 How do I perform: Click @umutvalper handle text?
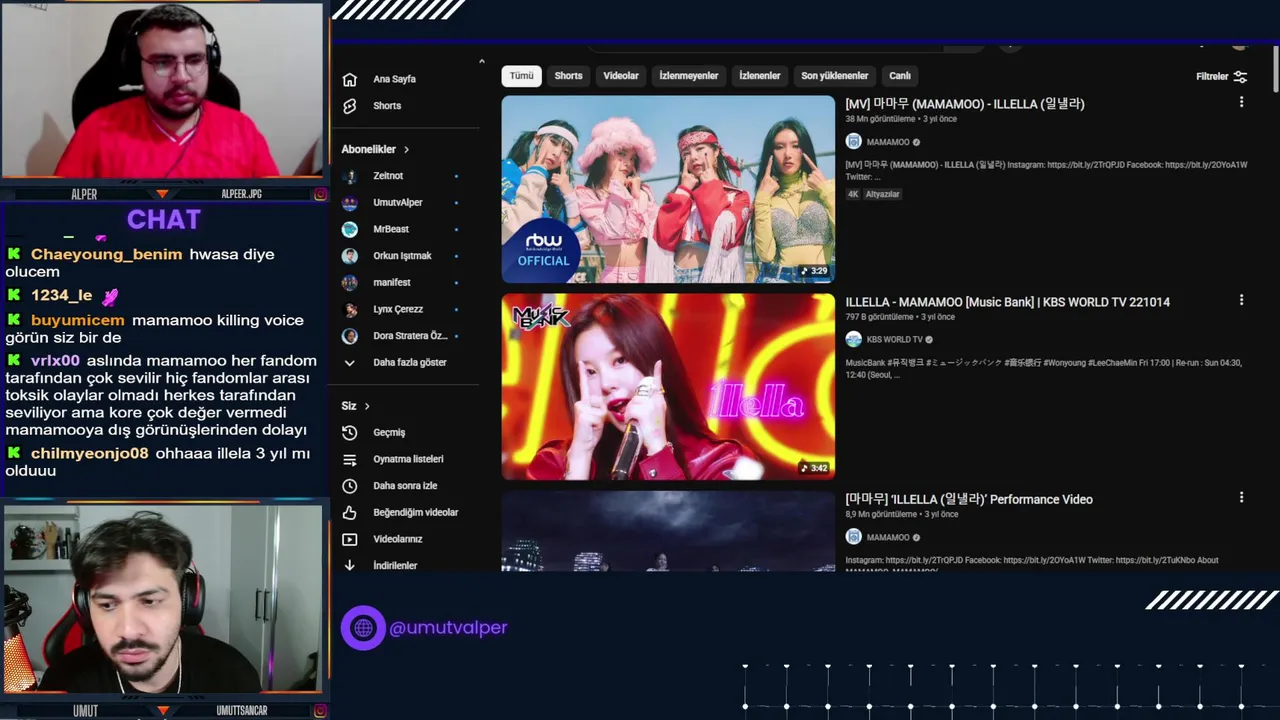[x=448, y=628]
